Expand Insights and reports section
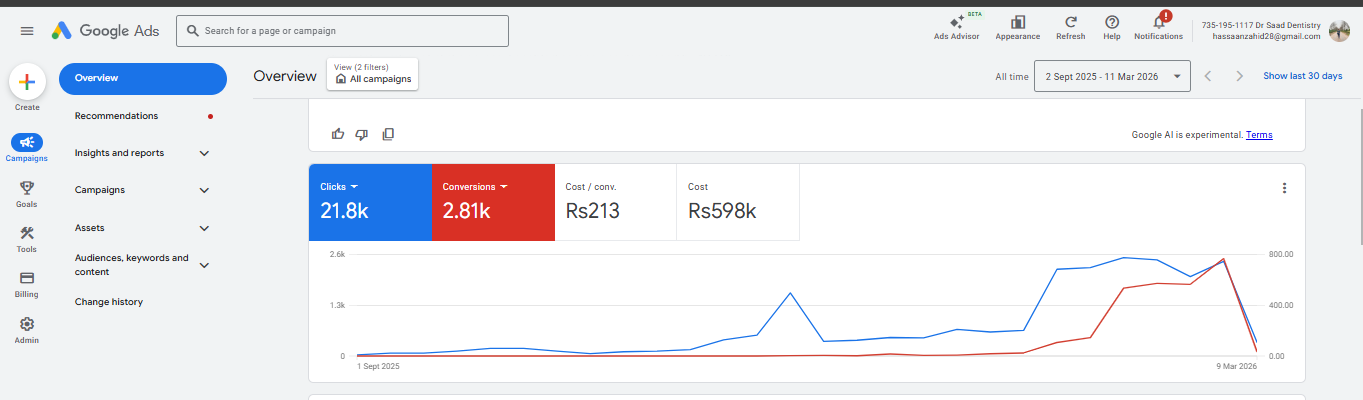The width and height of the screenshot is (1363, 400). click(x=204, y=153)
